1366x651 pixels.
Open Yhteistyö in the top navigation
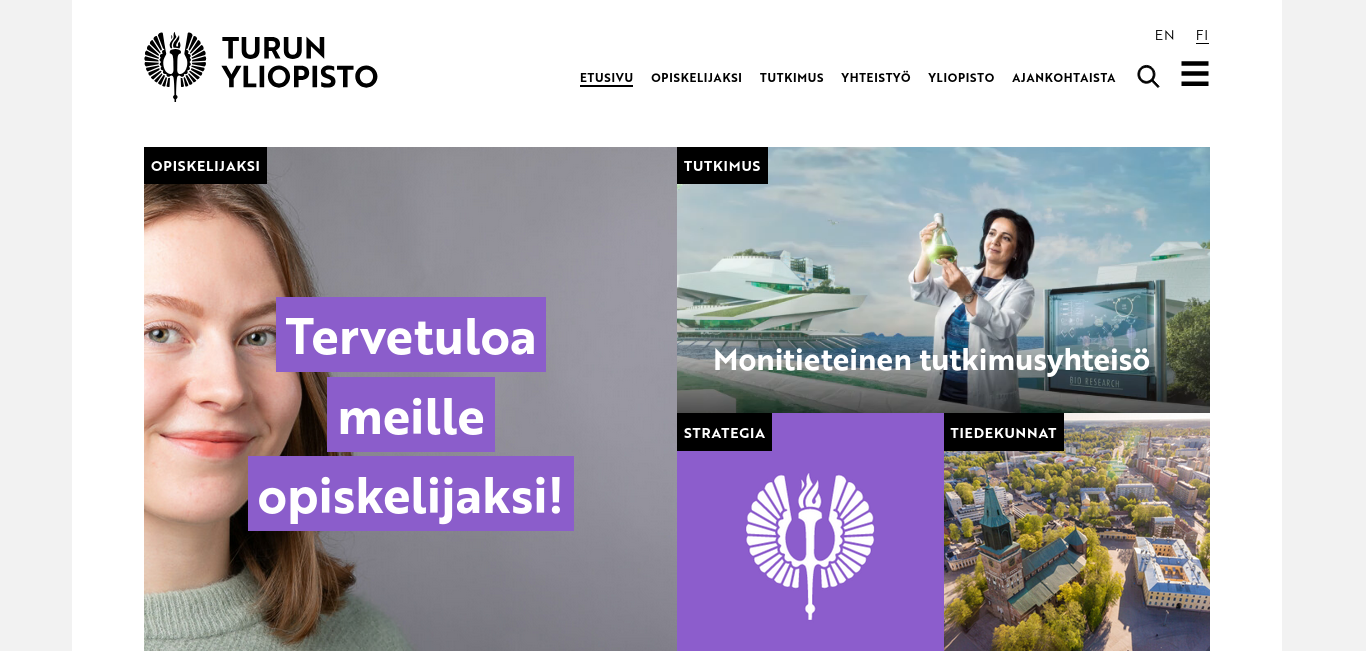point(876,78)
